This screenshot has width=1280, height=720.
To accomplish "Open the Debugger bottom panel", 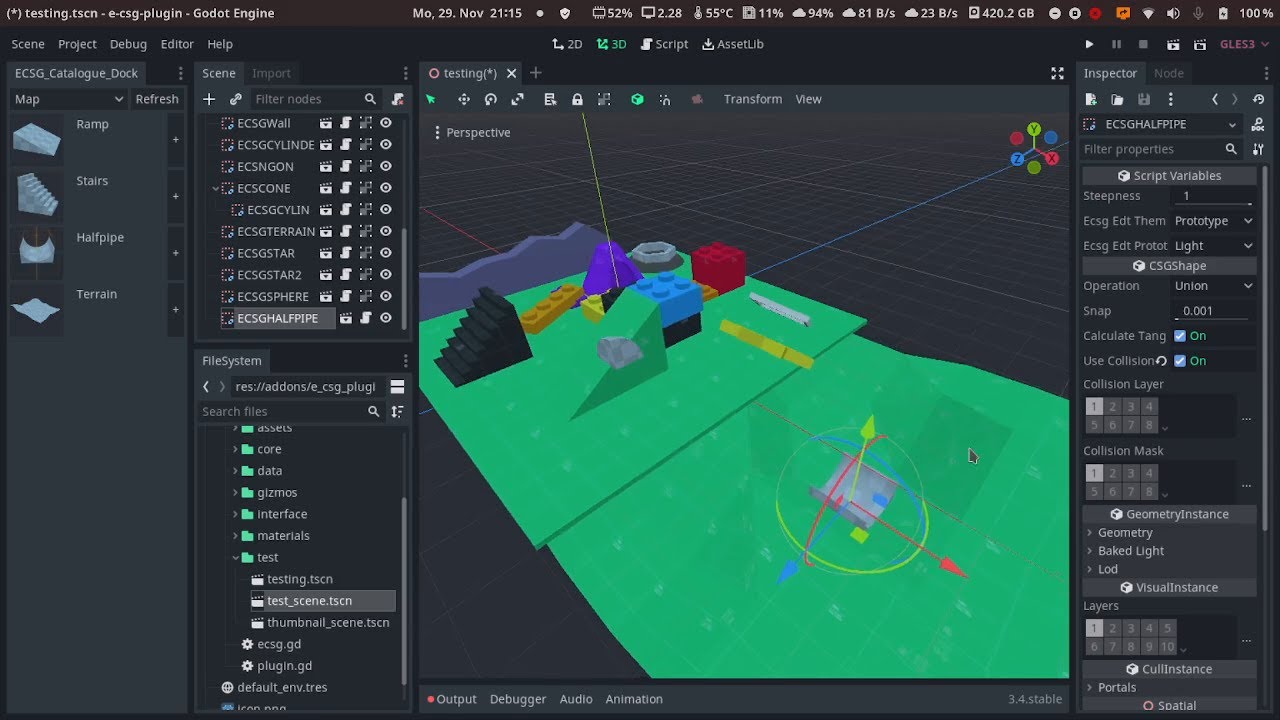I will (518, 699).
